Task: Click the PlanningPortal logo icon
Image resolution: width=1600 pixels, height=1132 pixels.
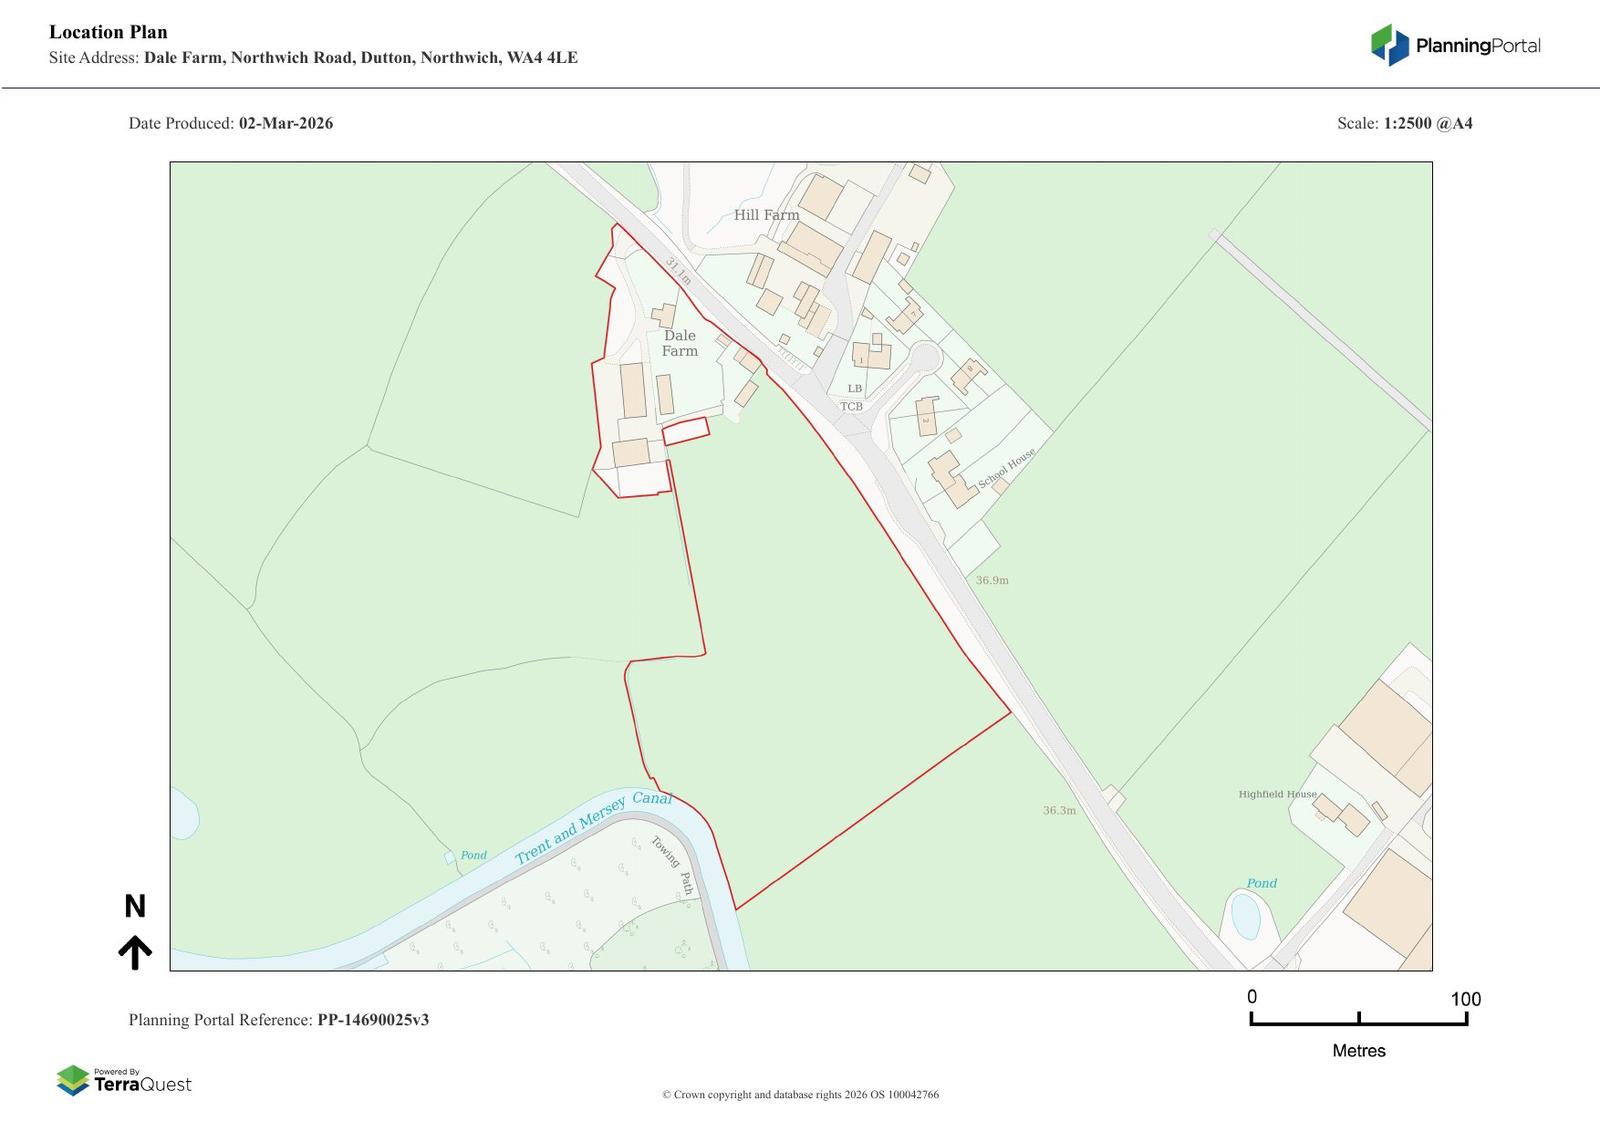Action: point(1389,45)
